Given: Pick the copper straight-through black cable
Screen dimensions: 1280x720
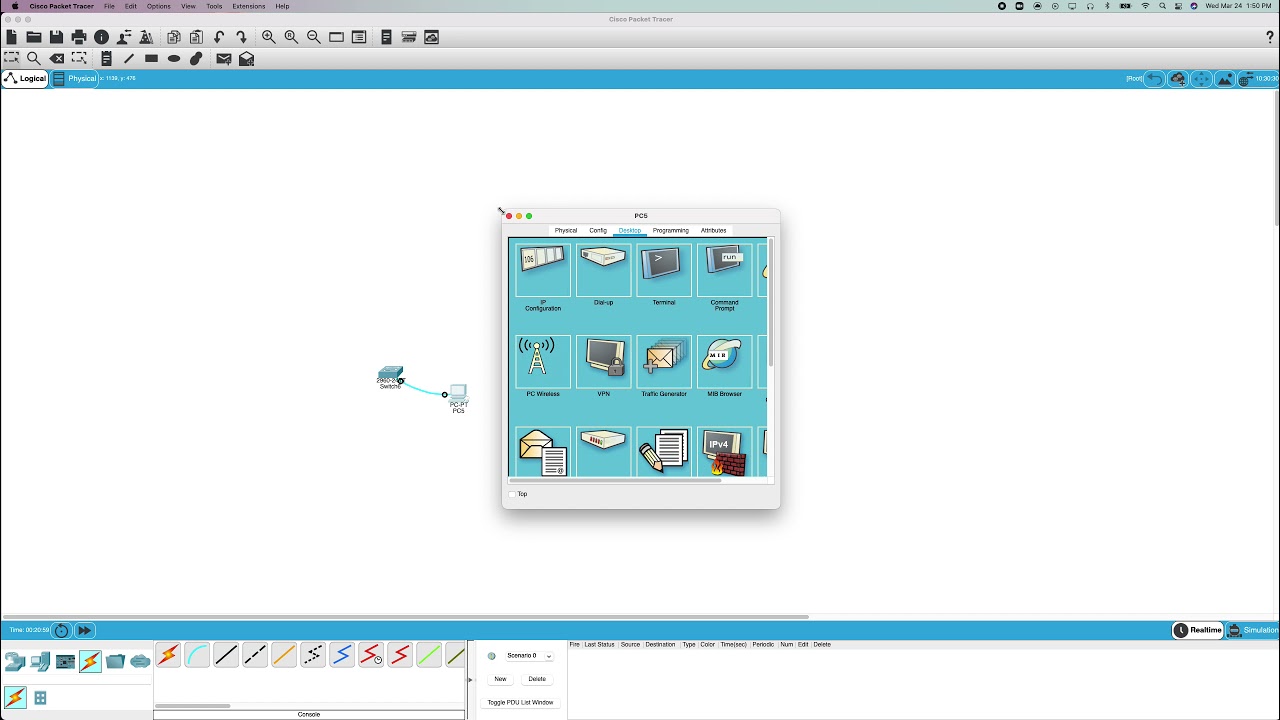Looking at the screenshot, I should [x=226, y=656].
